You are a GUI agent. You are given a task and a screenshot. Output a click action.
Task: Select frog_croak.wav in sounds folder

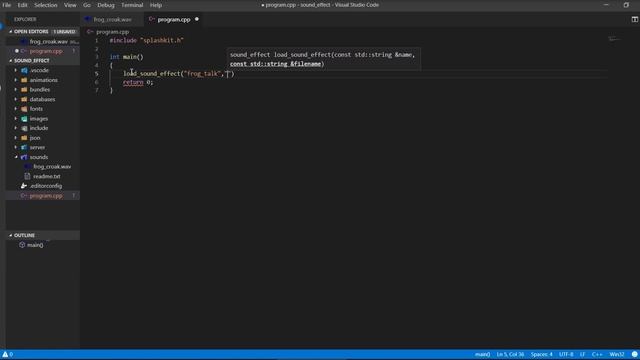(52, 167)
